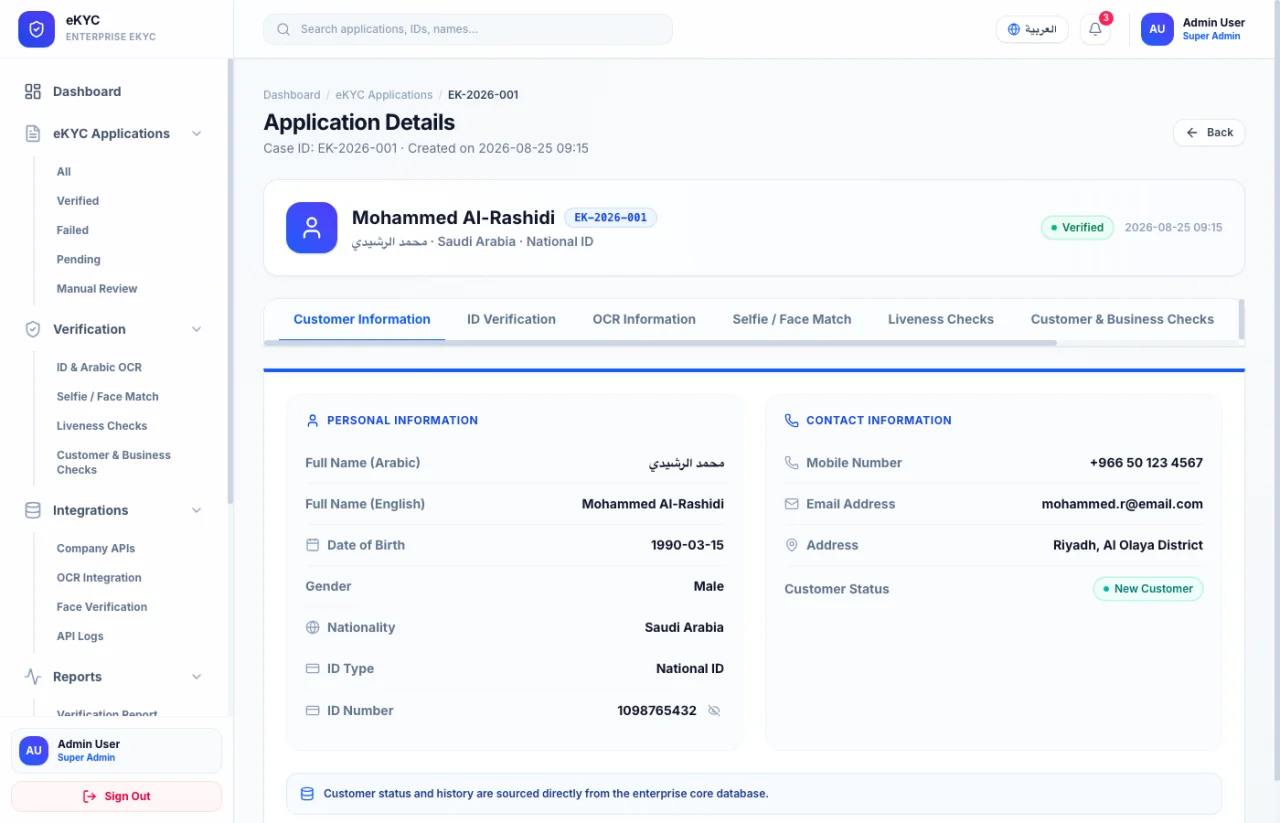Click the calendar icon next to Date of Birth

click(313, 545)
